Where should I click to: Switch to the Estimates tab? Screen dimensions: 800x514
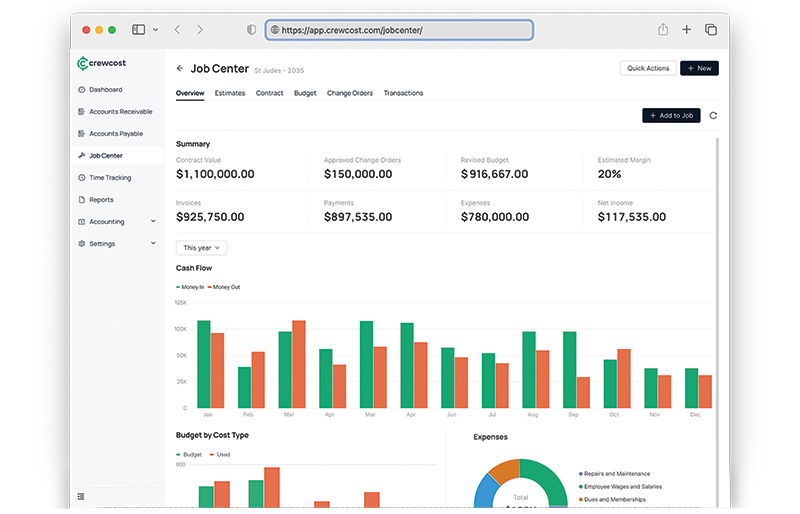[x=230, y=93]
